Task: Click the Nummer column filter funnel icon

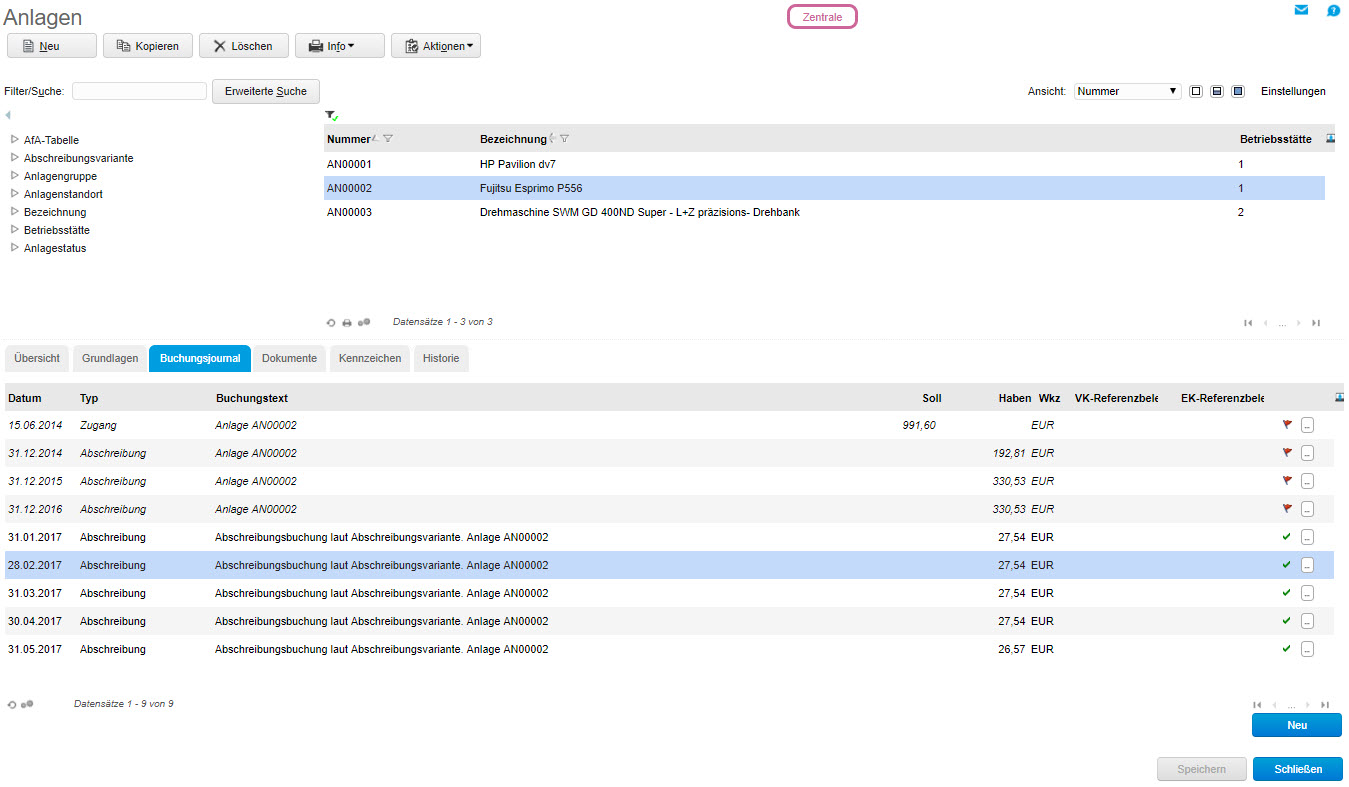Action: pos(388,139)
